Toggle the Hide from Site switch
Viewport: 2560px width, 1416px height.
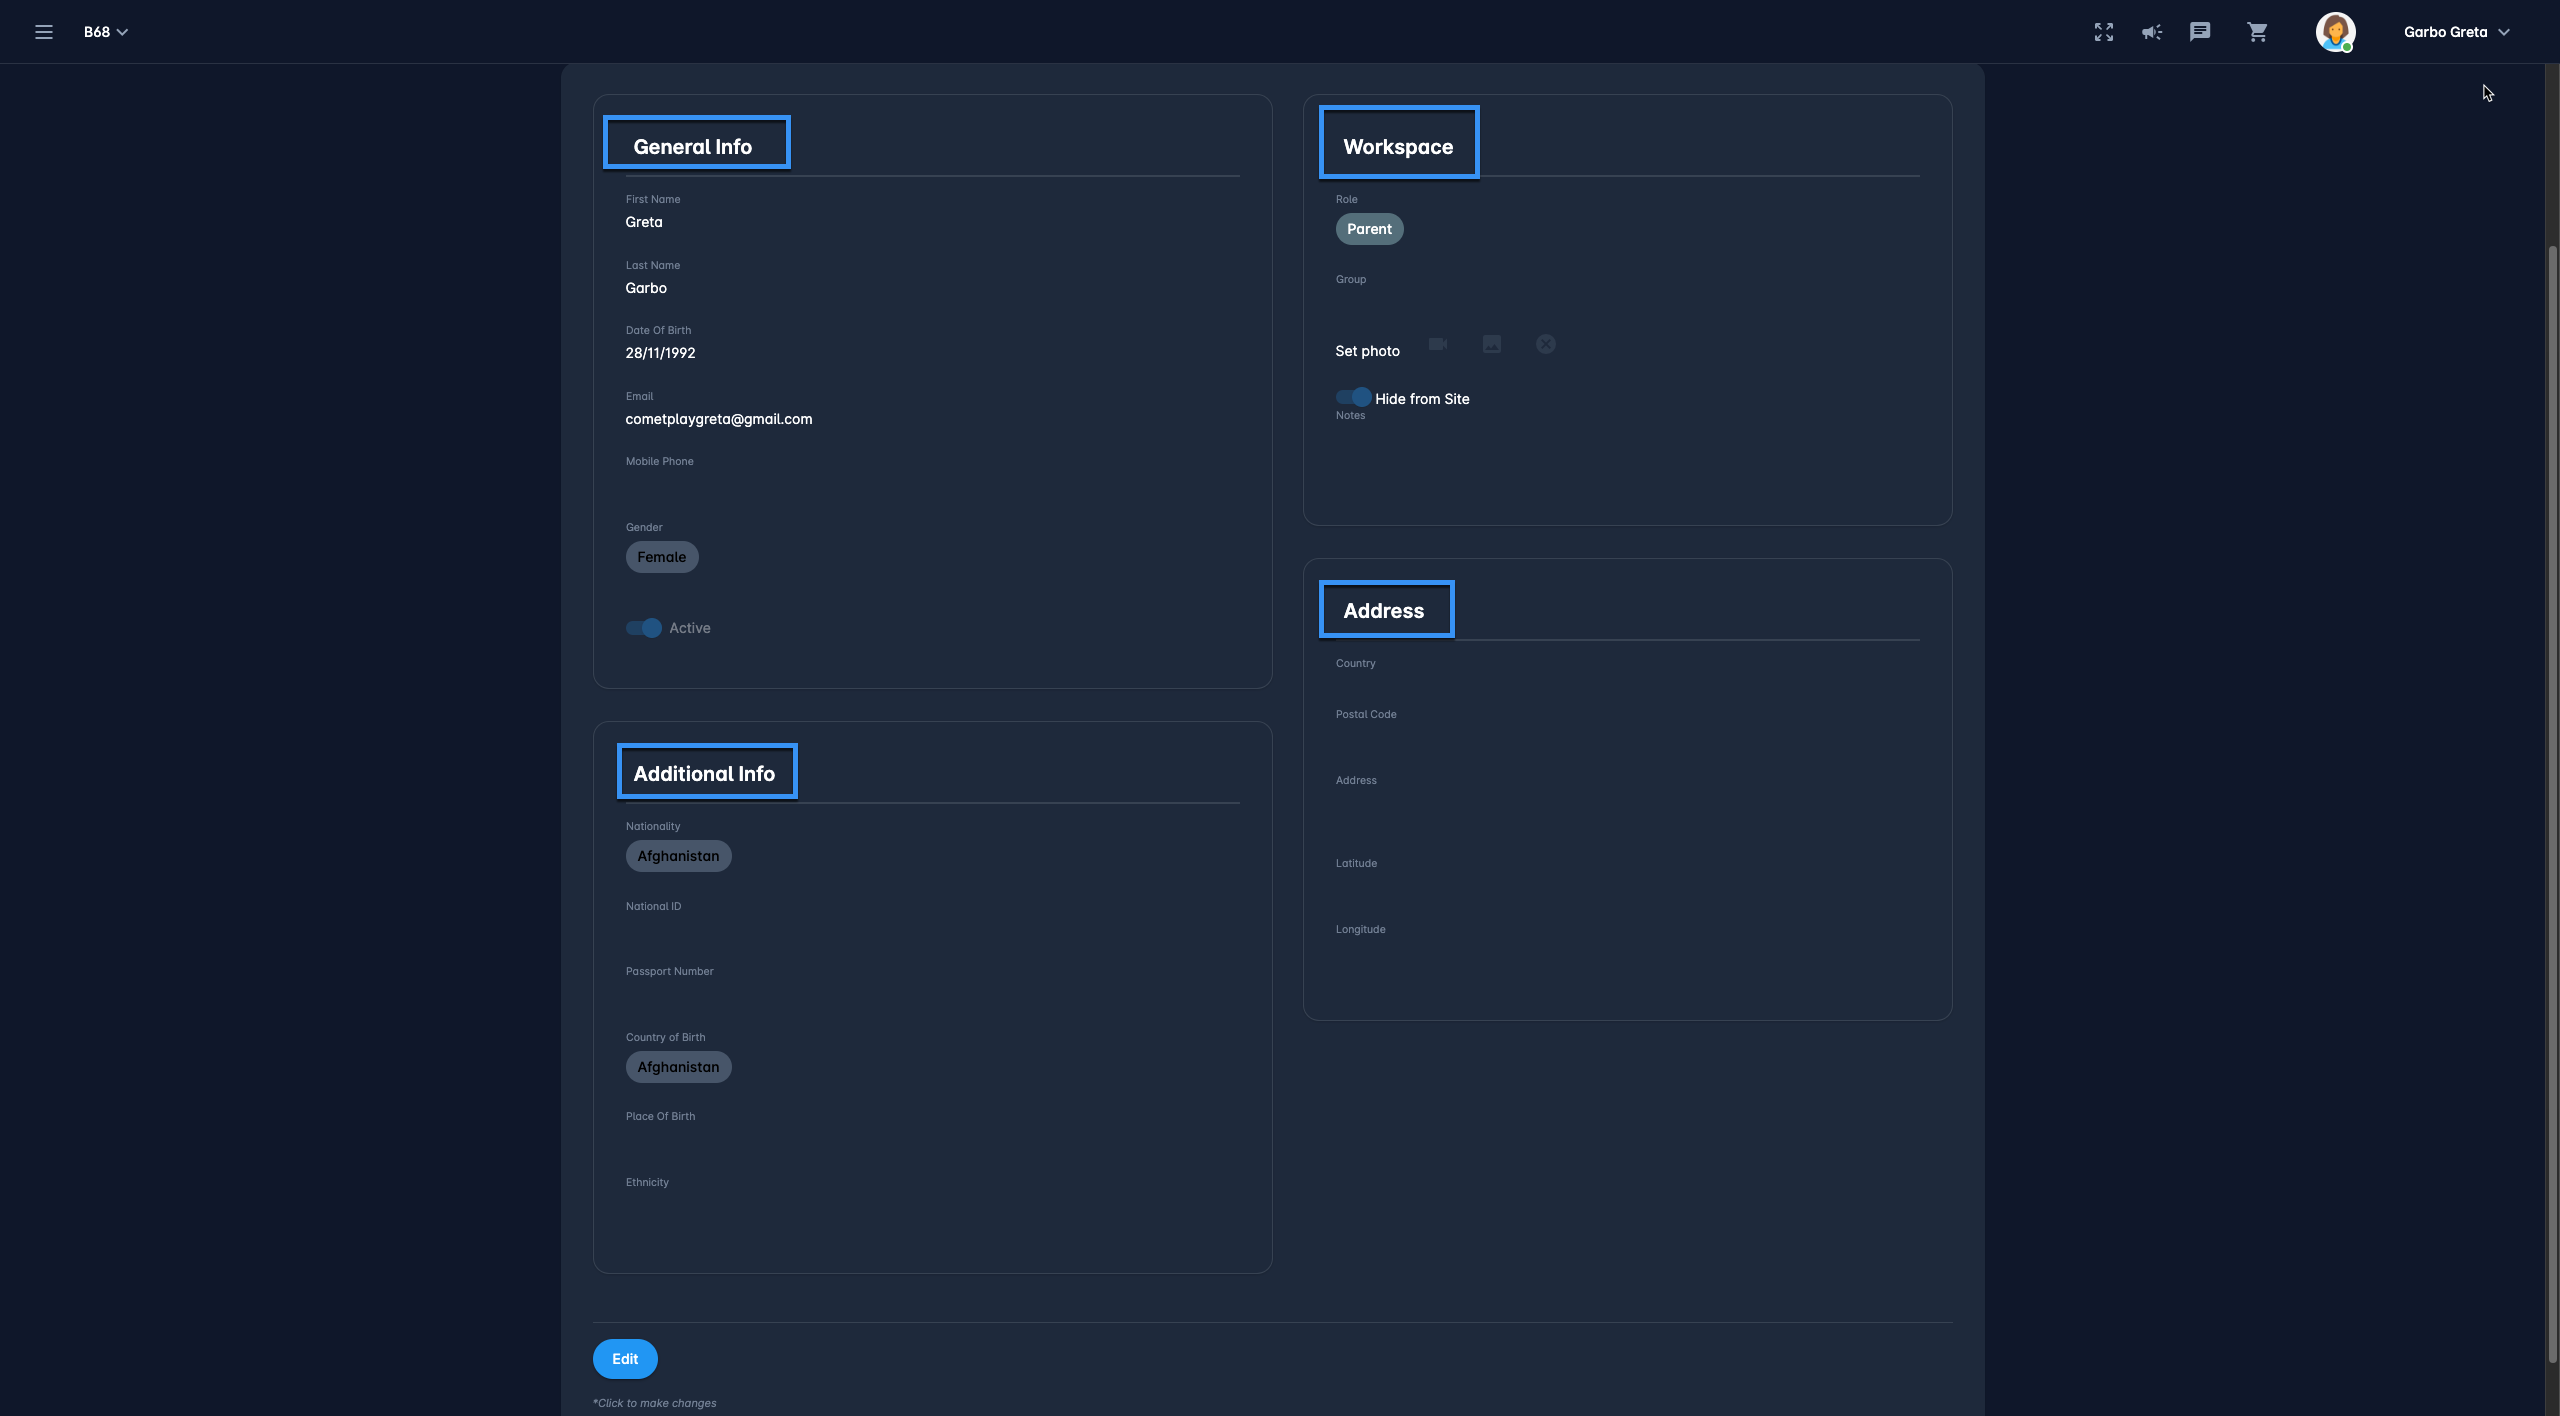point(1353,397)
